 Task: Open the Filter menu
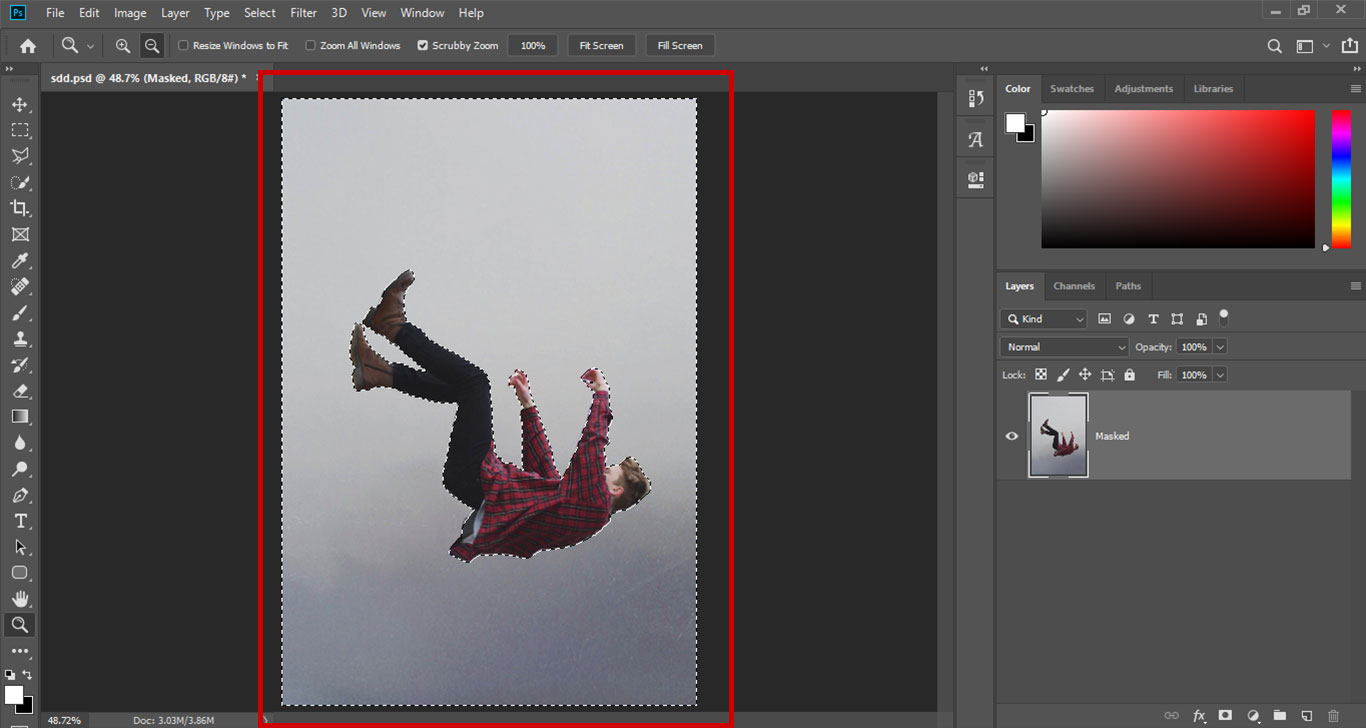click(303, 13)
